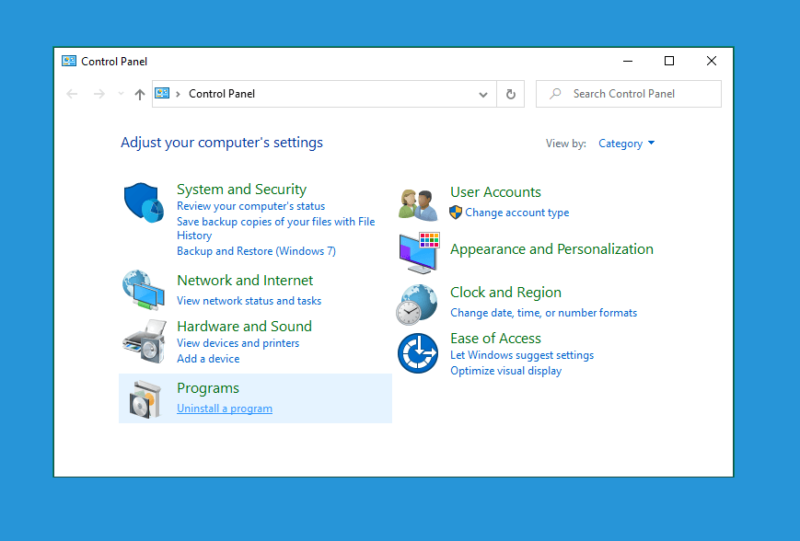800x541 pixels.
Task: Open the System and Security shield icon
Action: (144, 203)
